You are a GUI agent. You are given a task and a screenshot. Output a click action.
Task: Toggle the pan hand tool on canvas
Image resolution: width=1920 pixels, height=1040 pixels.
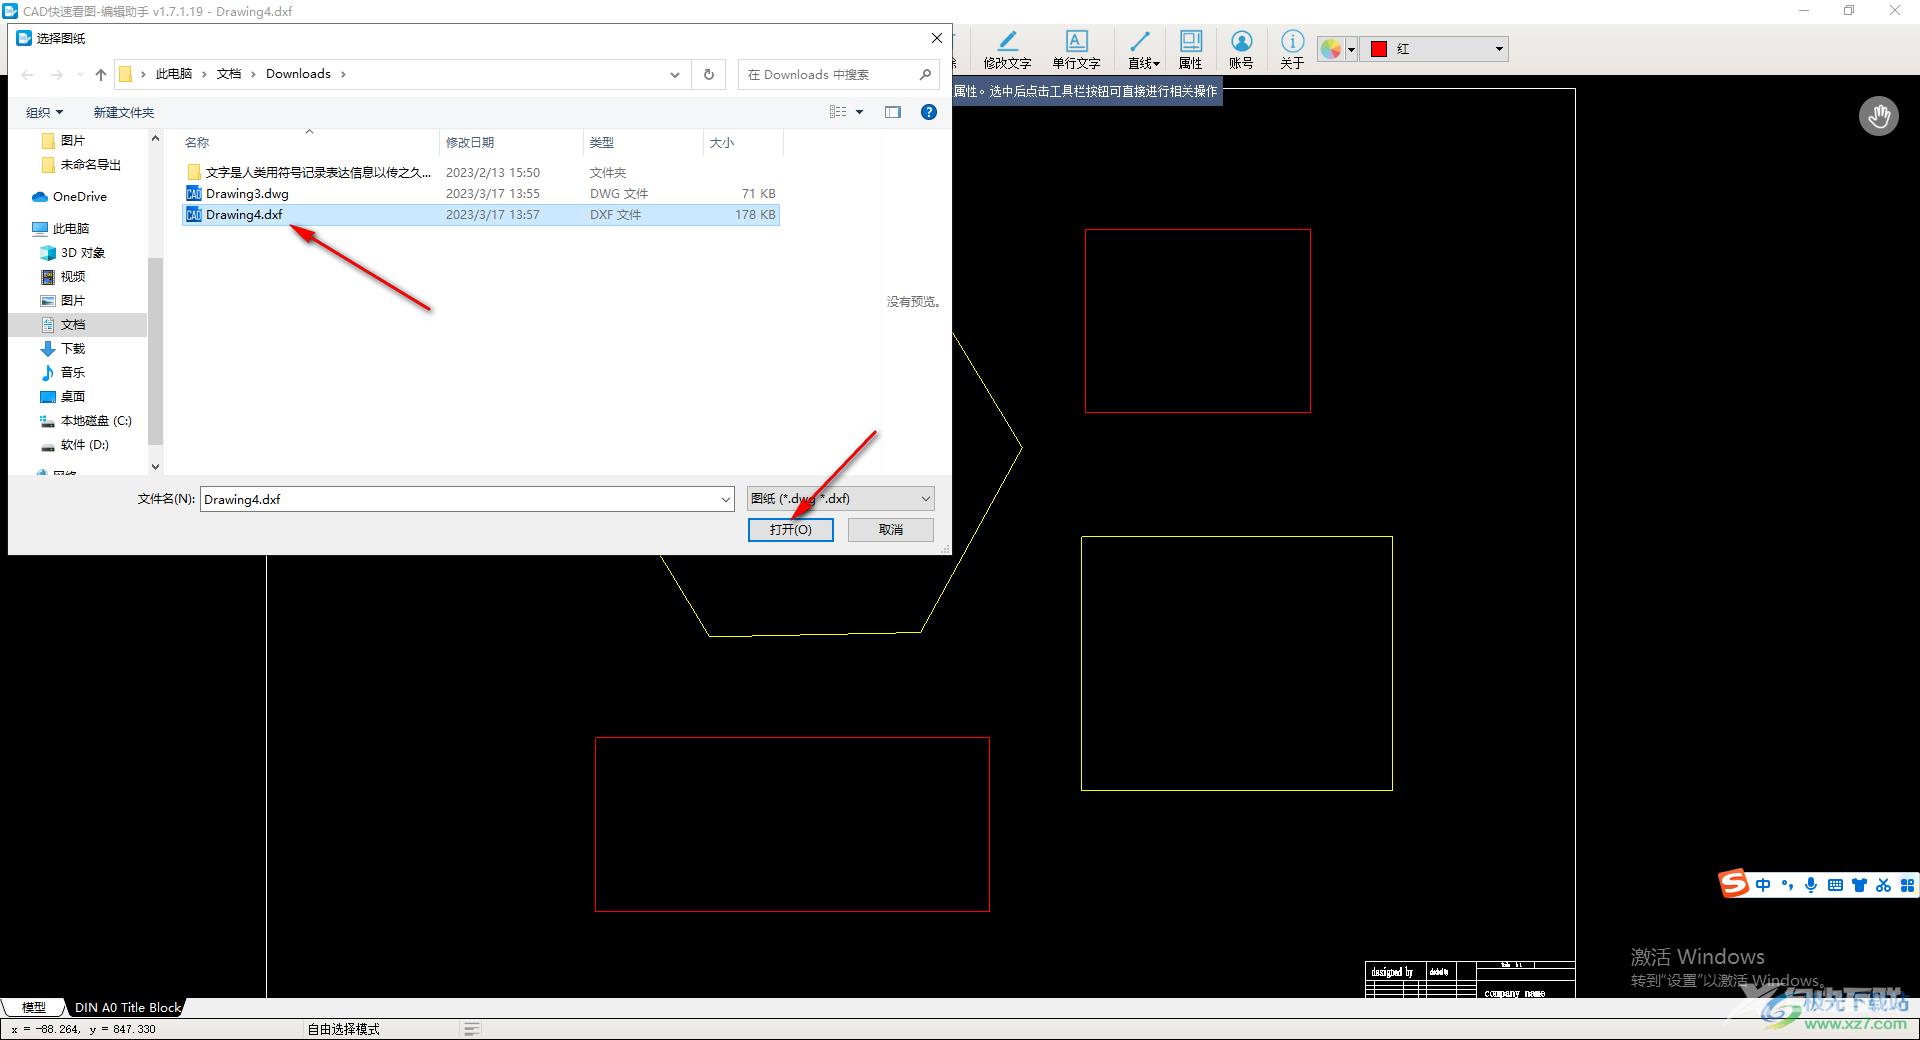(1879, 116)
